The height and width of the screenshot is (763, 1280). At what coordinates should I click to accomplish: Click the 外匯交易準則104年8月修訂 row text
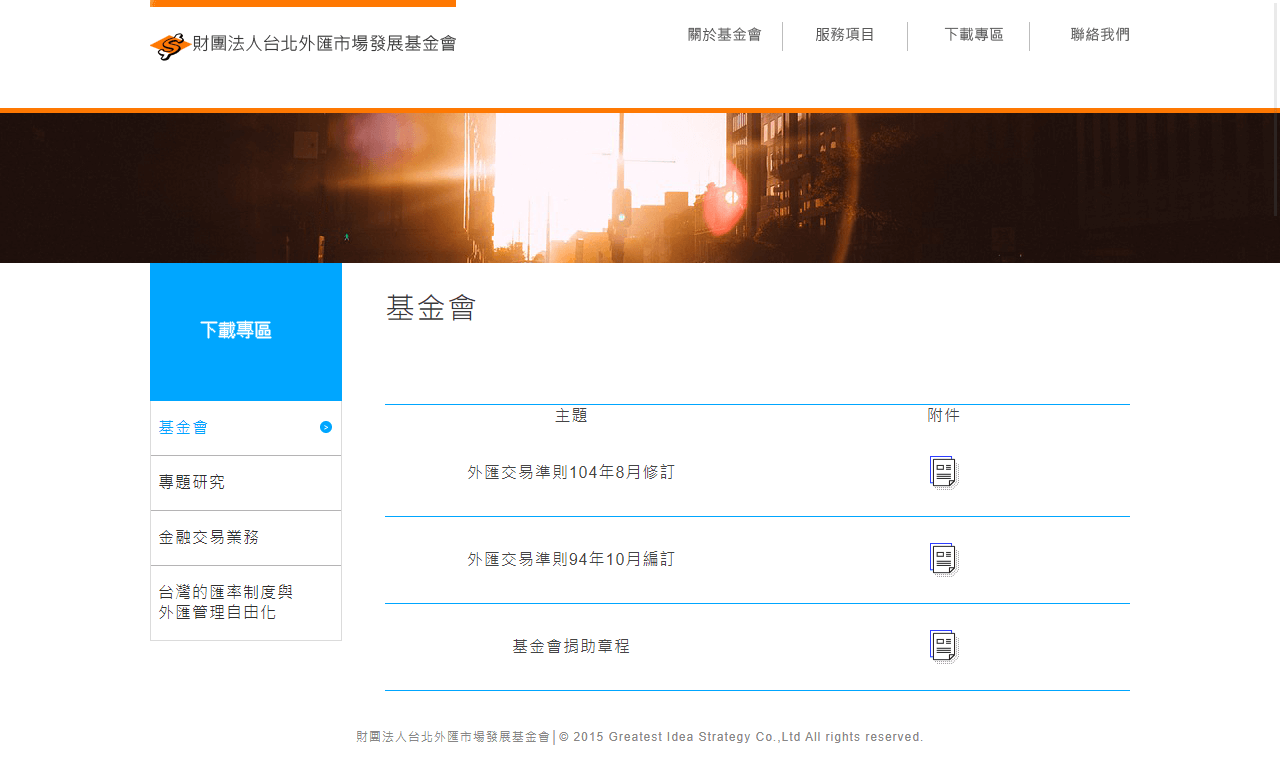571,472
